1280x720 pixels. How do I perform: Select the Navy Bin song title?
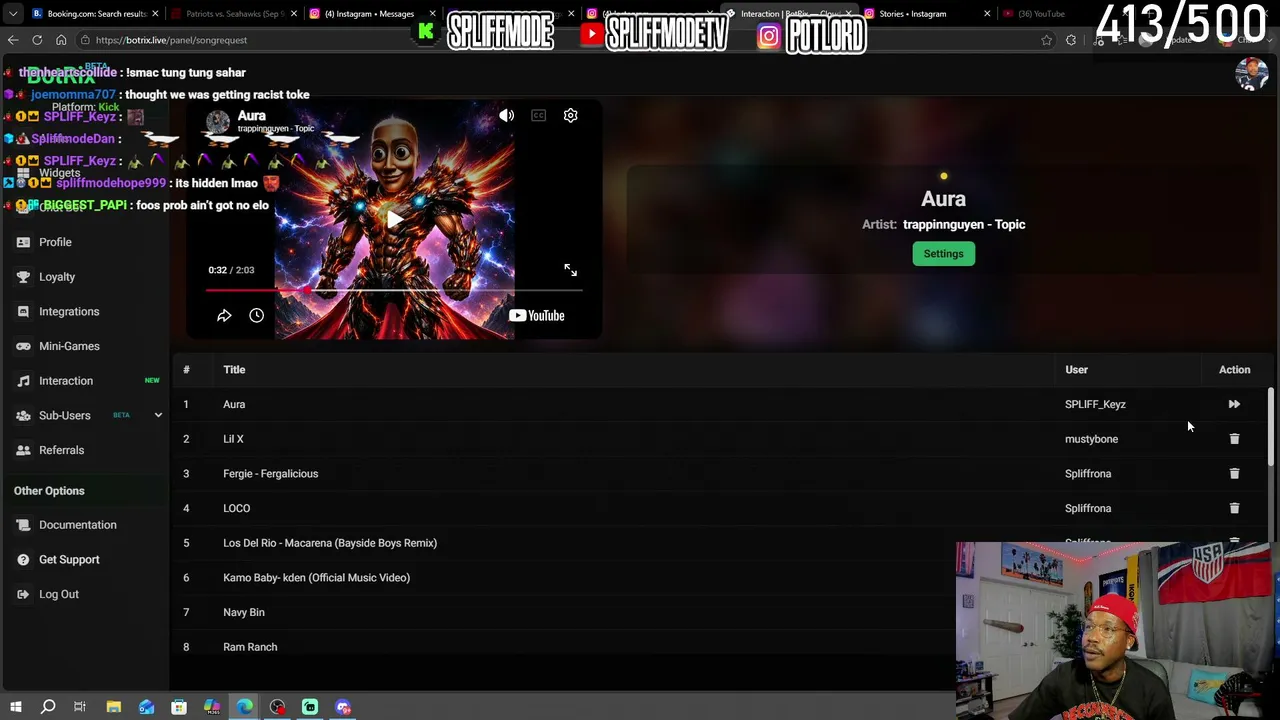click(244, 612)
